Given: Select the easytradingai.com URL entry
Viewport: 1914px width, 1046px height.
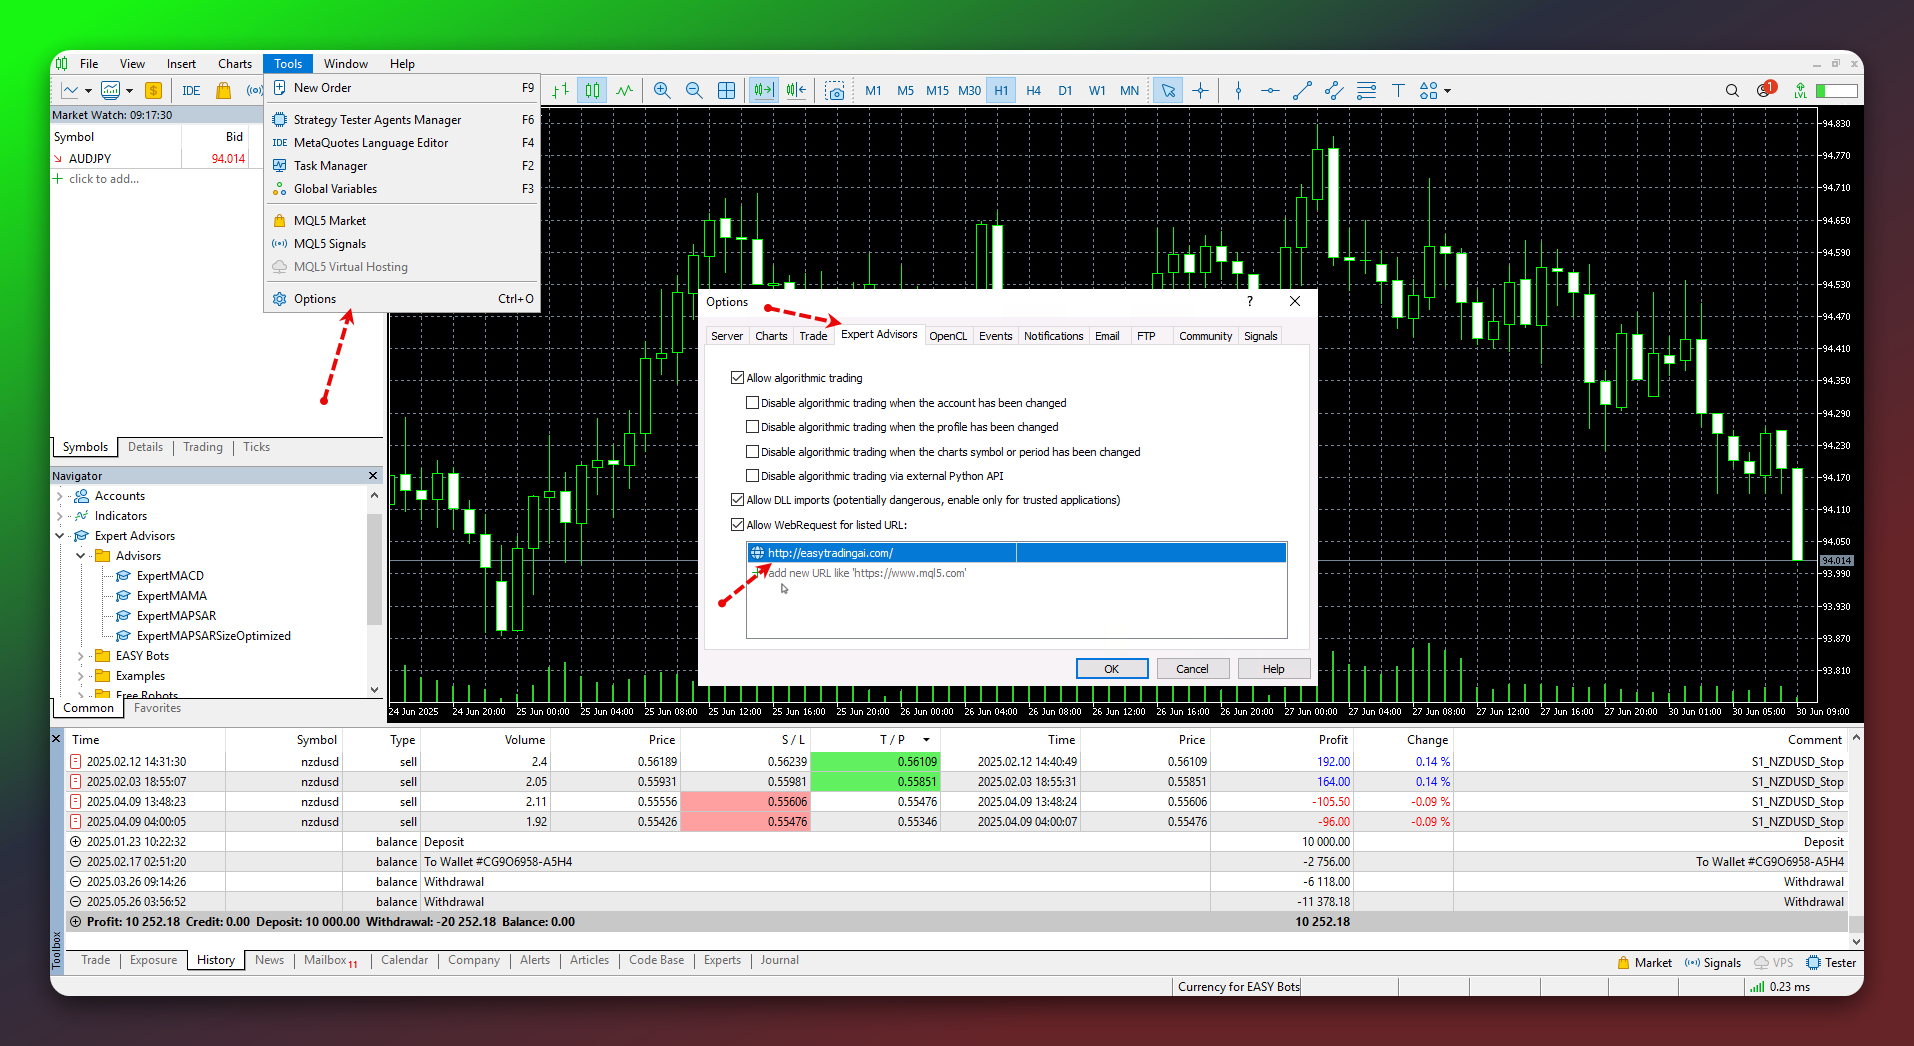Looking at the screenshot, I should [1016, 553].
